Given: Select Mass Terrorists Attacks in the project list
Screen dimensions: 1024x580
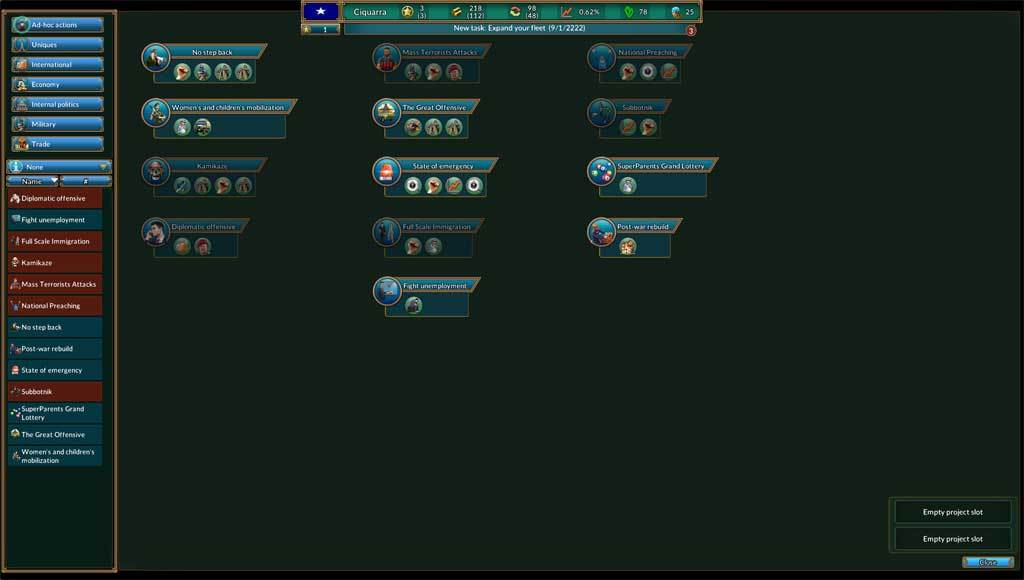Looking at the screenshot, I should tap(55, 284).
